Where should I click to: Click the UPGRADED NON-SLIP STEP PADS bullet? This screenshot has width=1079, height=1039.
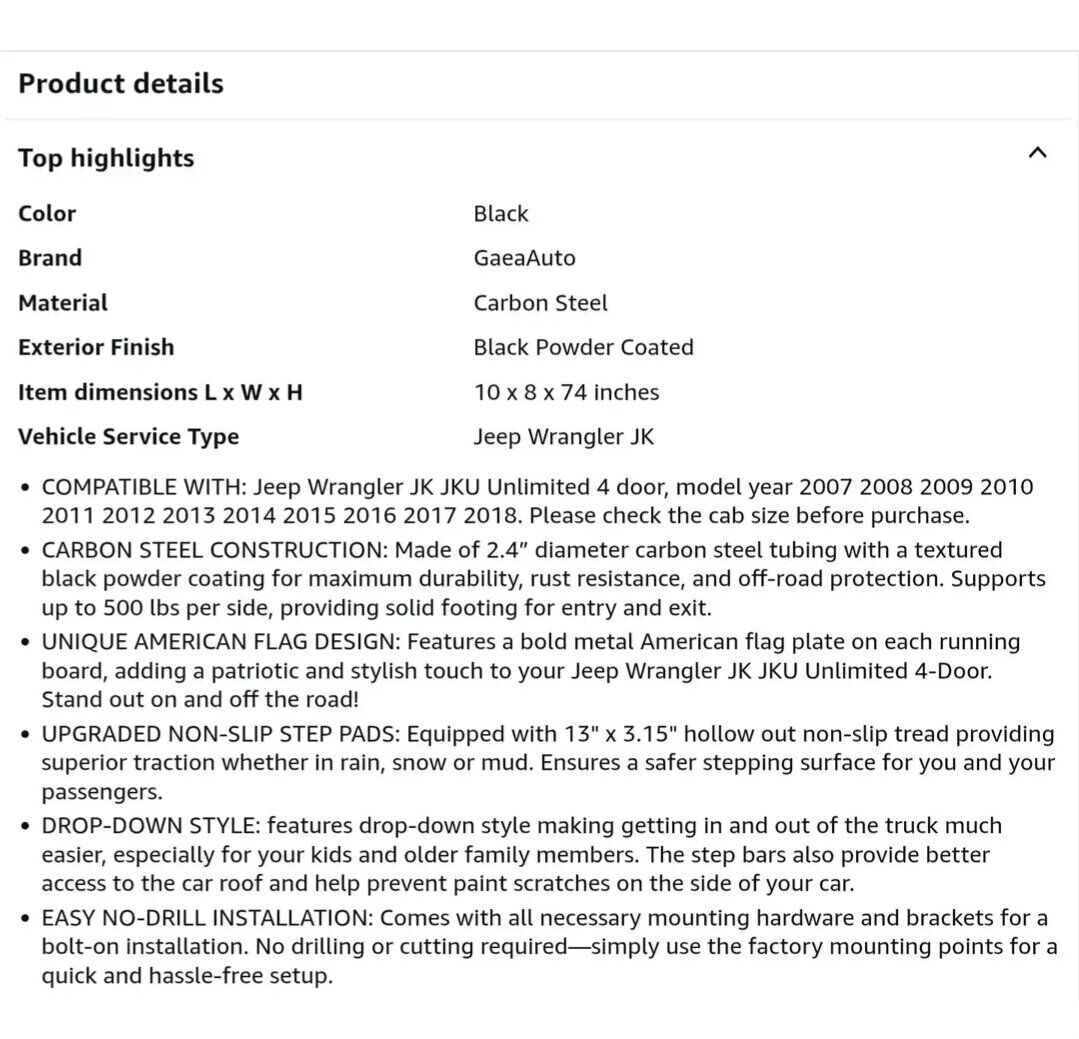[547, 762]
